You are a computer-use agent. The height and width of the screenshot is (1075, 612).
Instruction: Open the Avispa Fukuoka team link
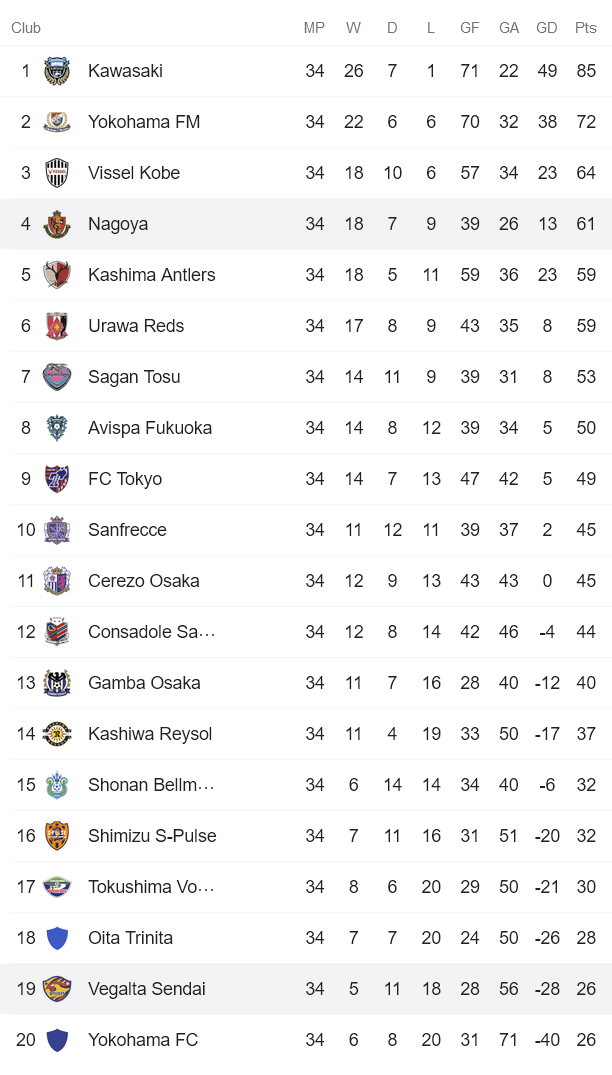point(150,428)
